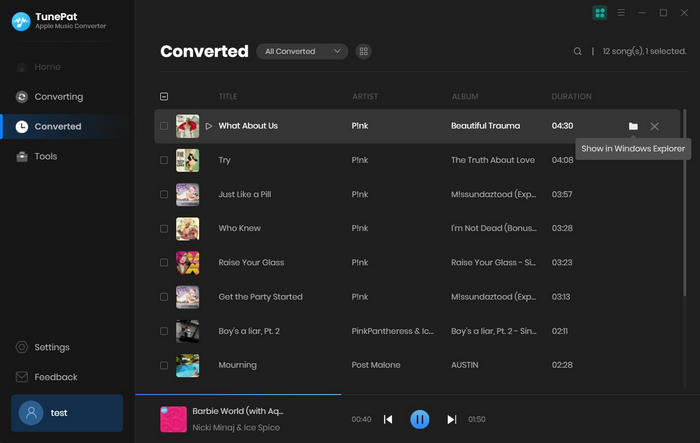Open the Home page

39,67
